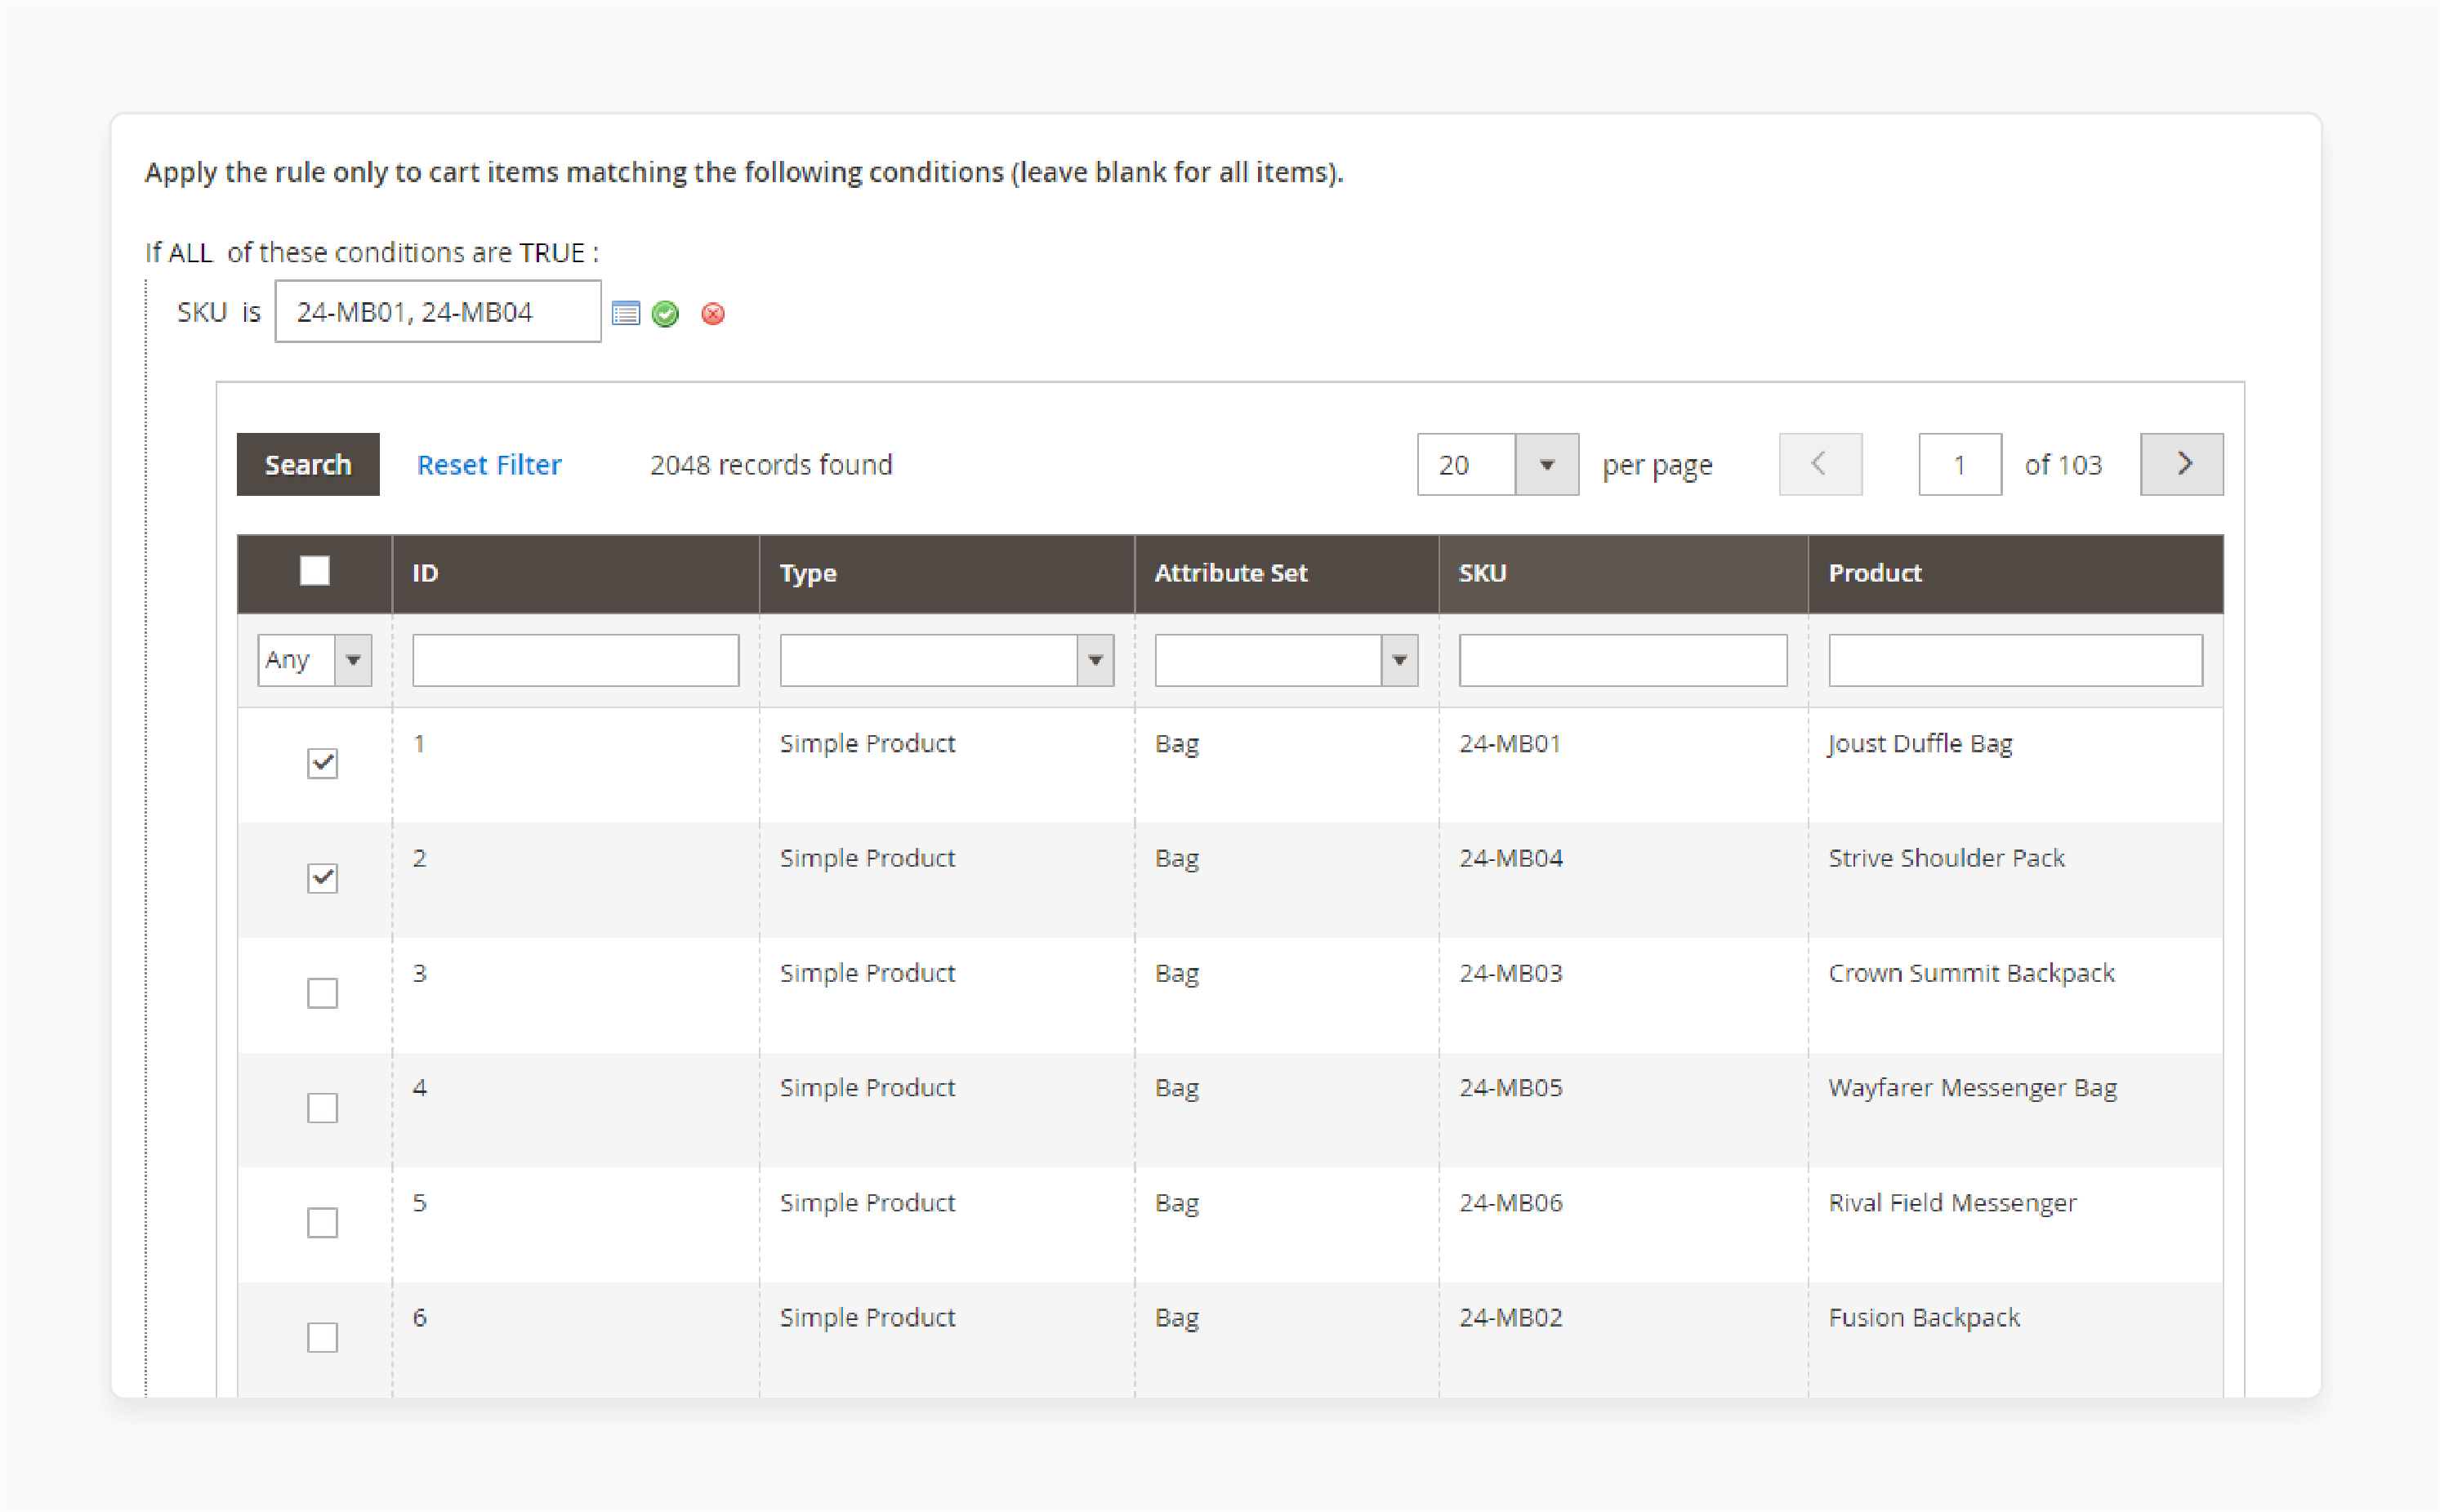Sort by Type column header
2440x1512 pixels.
(946, 573)
